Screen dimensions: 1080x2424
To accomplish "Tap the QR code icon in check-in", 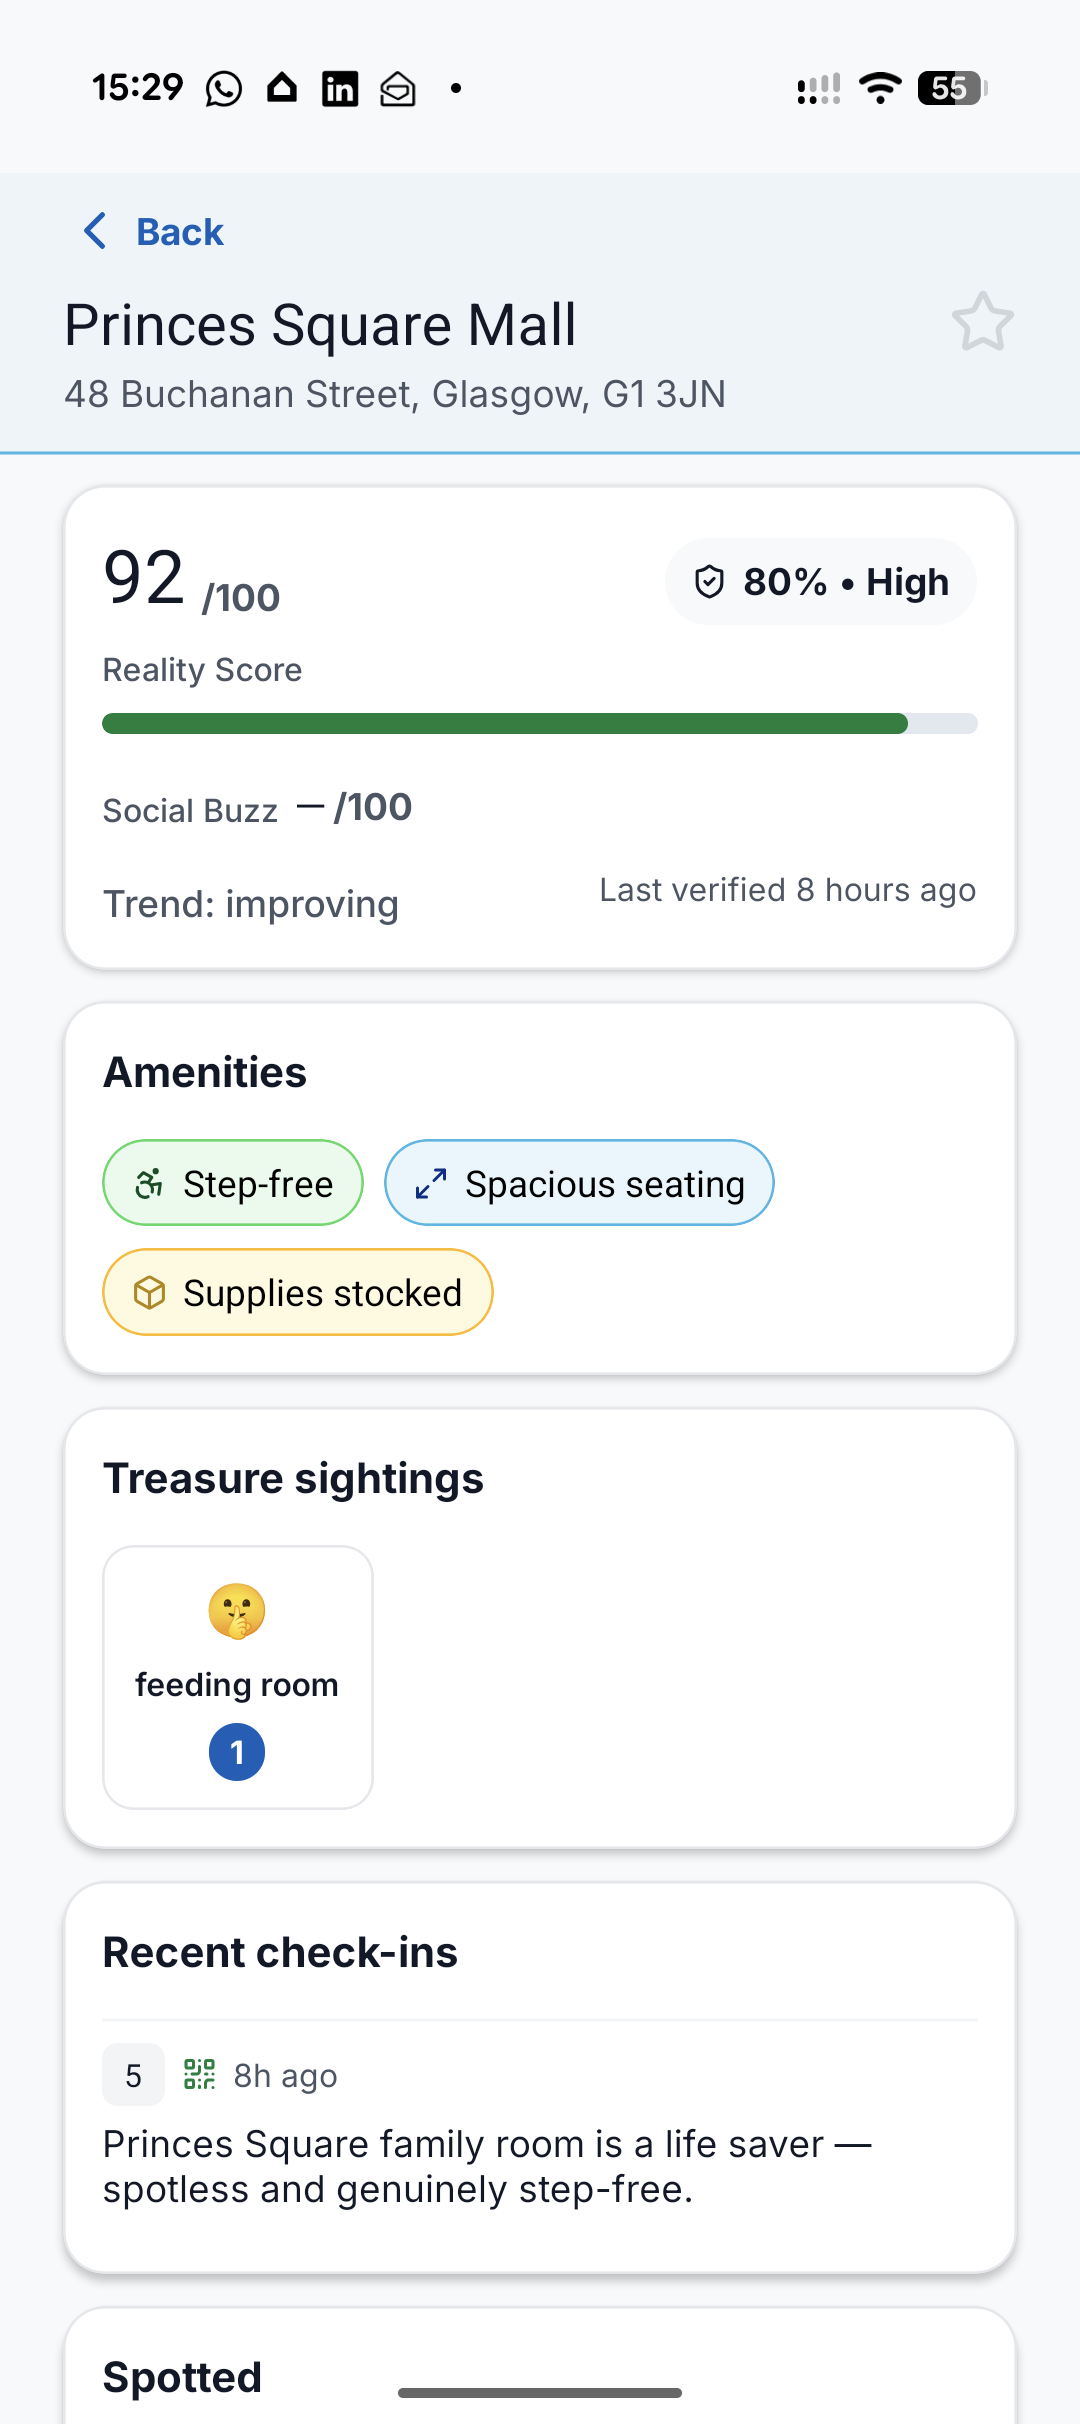I will point(200,2075).
